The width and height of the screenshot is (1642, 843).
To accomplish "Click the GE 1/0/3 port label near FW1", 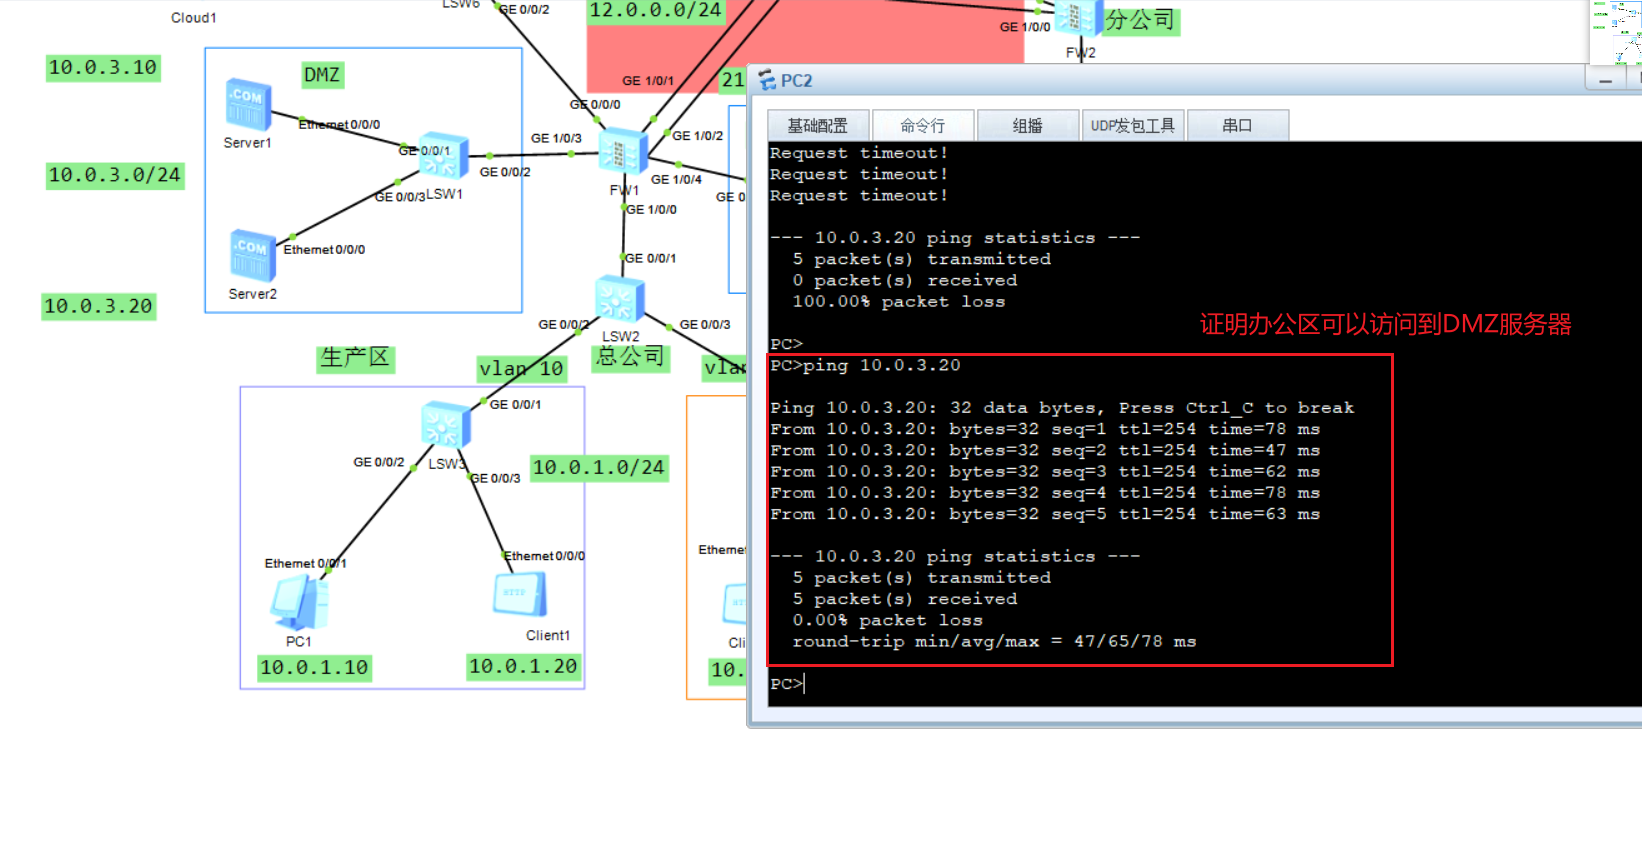I will click(556, 138).
